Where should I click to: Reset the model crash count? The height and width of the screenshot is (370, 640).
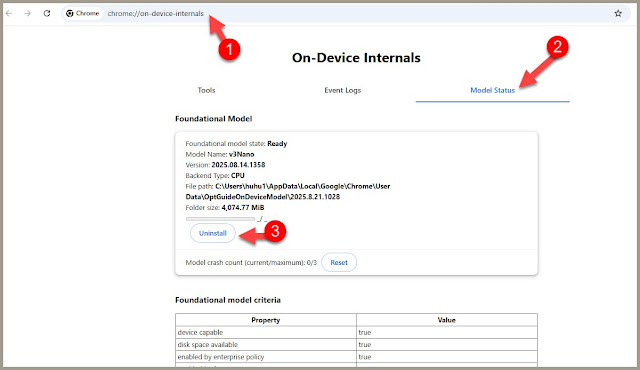339,263
